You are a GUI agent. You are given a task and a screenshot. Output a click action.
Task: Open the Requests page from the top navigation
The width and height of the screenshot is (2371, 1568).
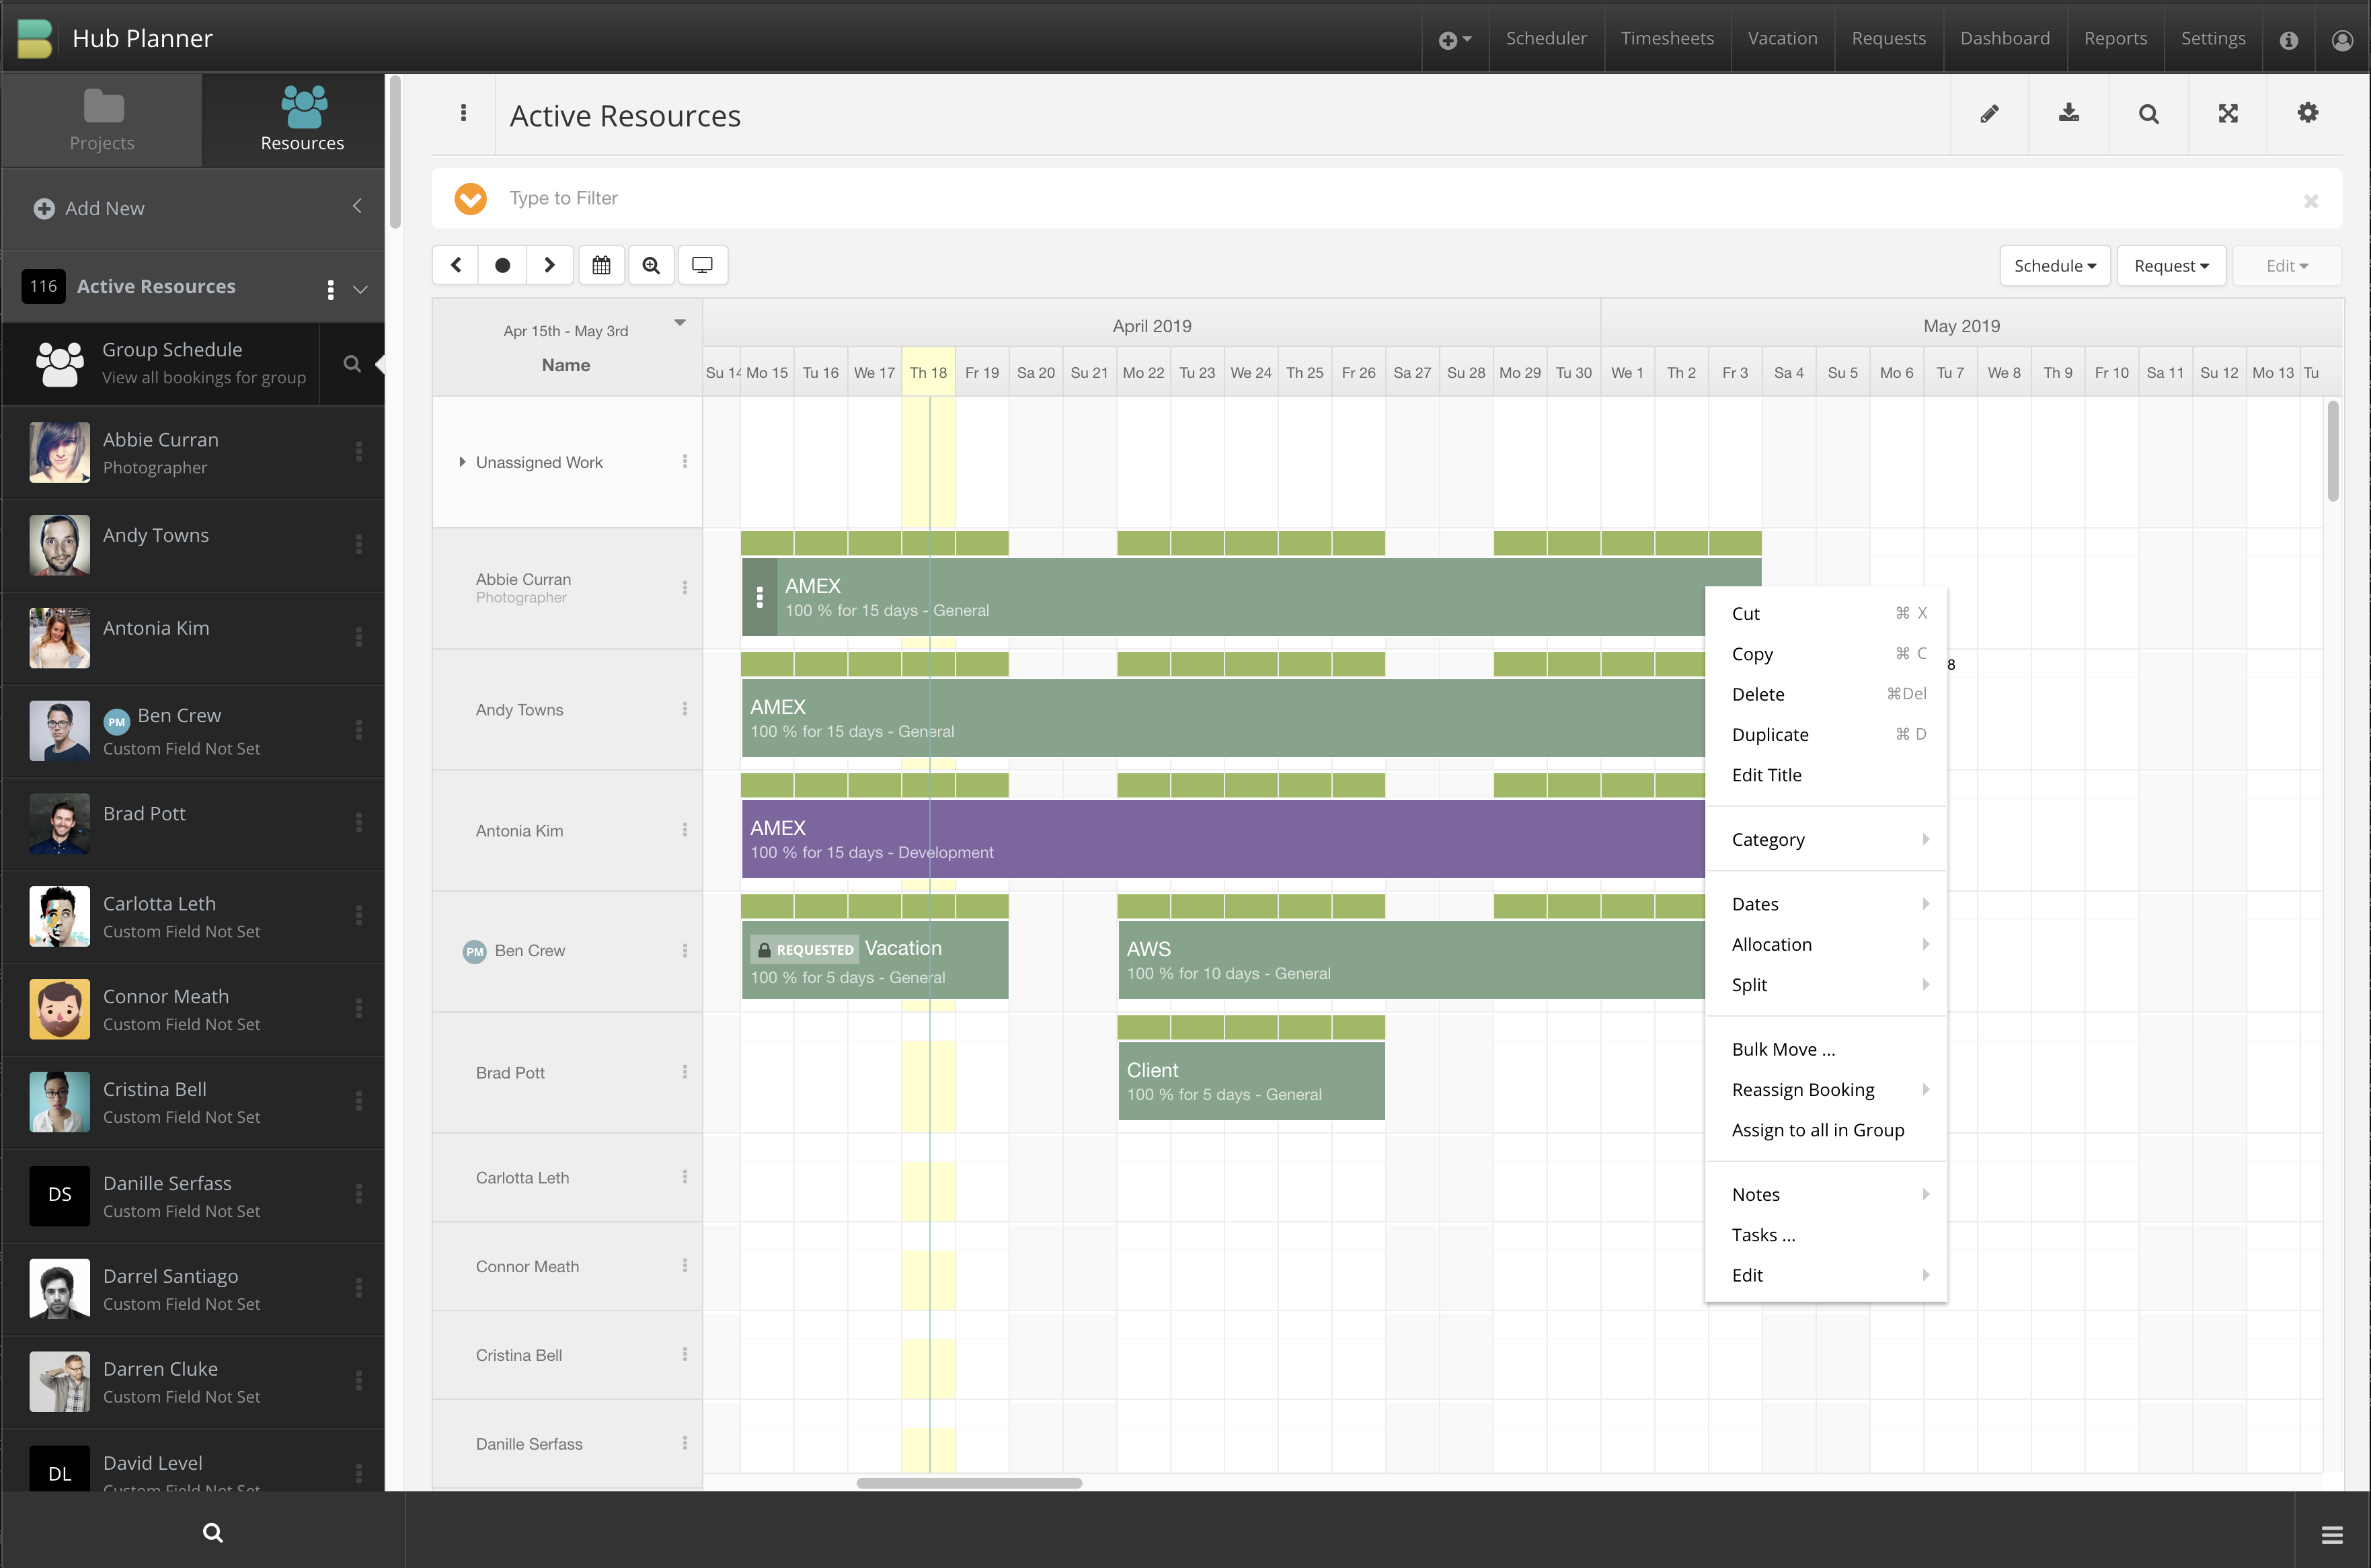coord(1888,38)
